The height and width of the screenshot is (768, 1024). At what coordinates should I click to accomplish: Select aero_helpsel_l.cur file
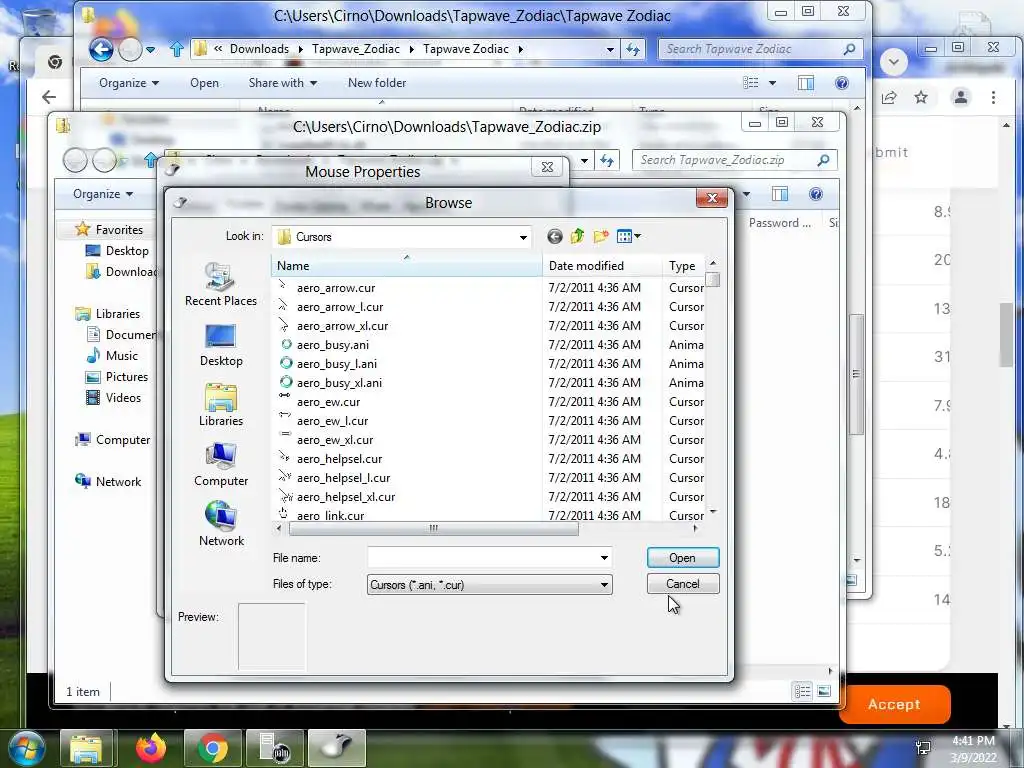[x=344, y=477]
